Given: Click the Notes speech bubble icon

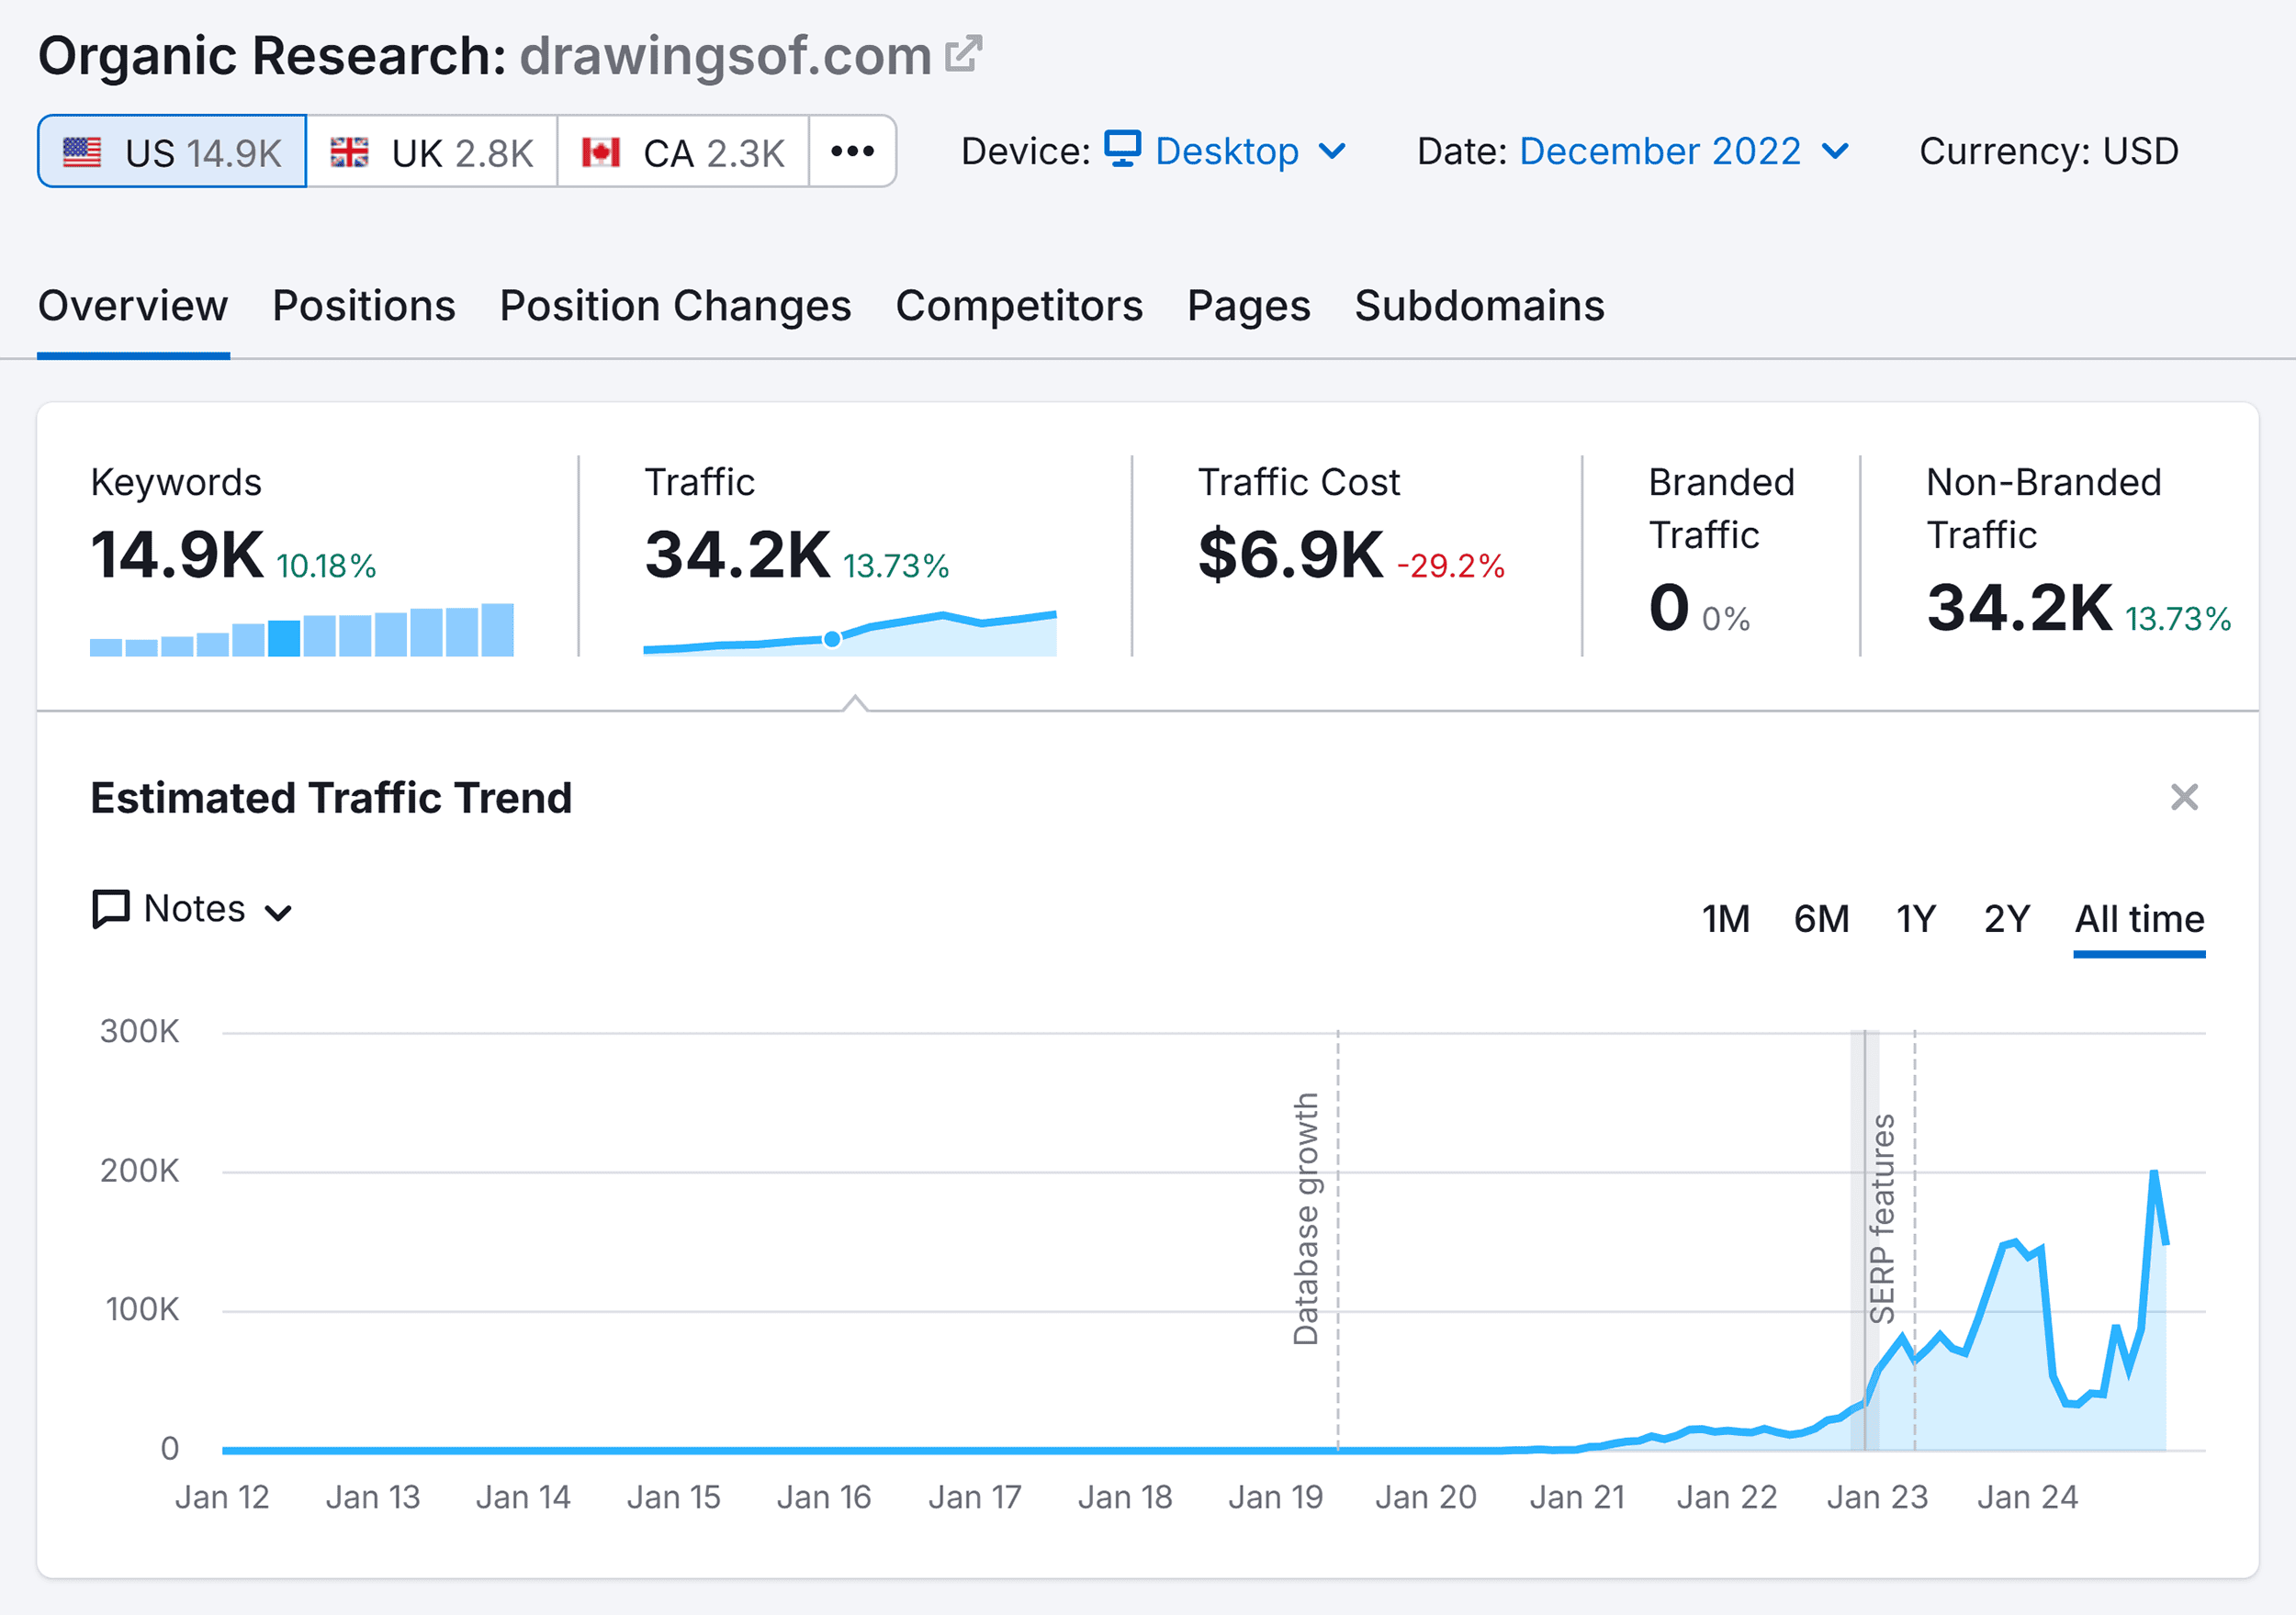Looking at the screenshot, I should [x=111, y=909].
